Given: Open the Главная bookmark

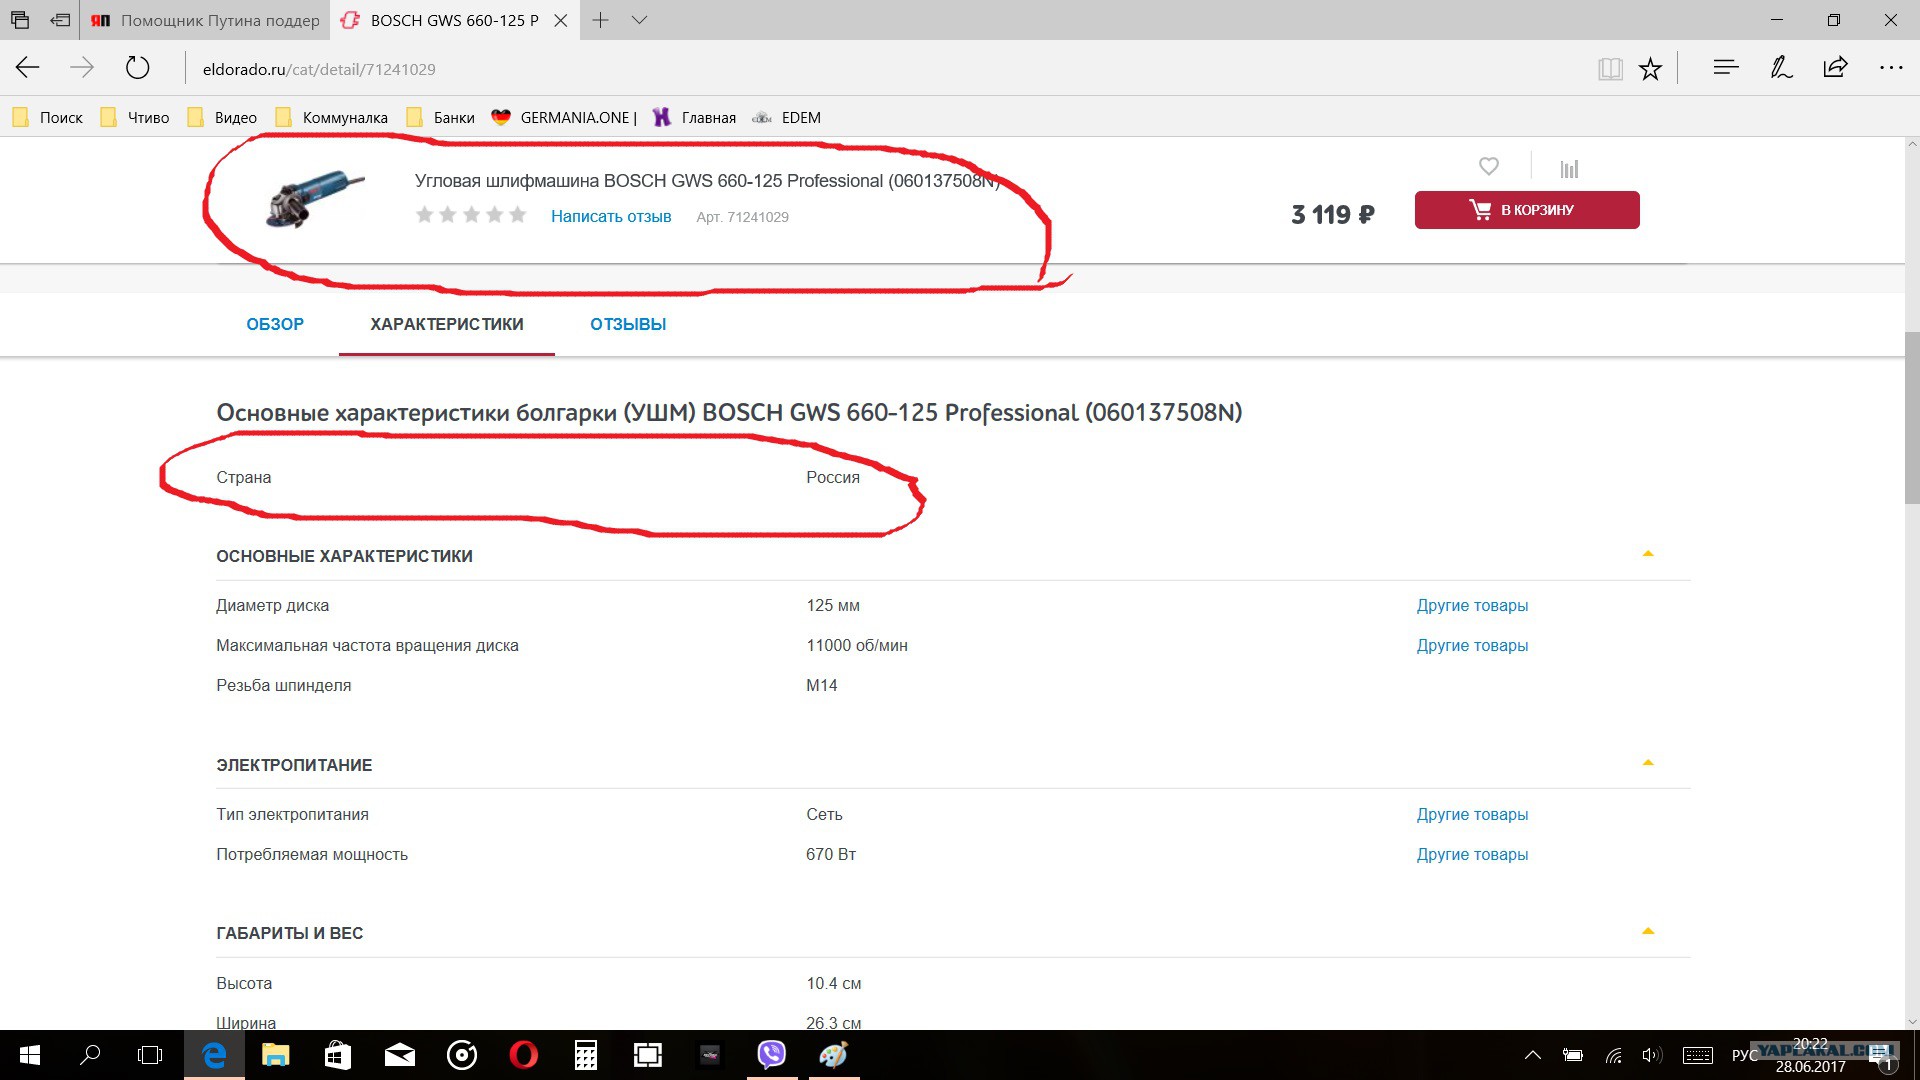Looking at the screenshot, I should (x=695, y=118).
